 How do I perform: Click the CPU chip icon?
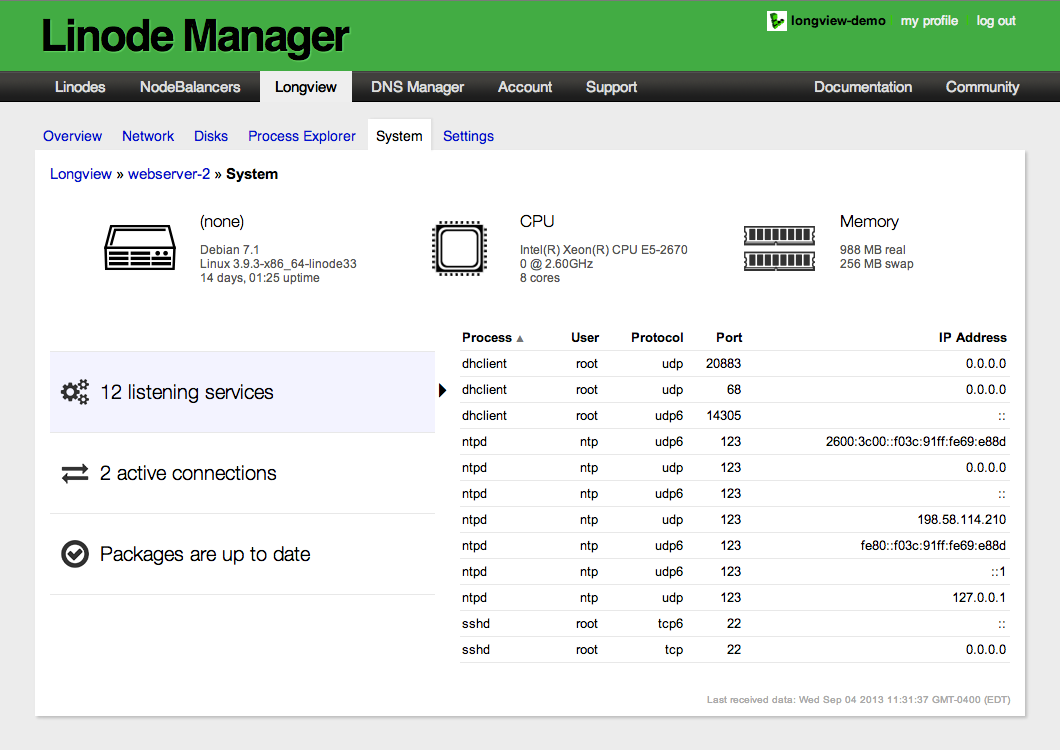coord(459,247)
